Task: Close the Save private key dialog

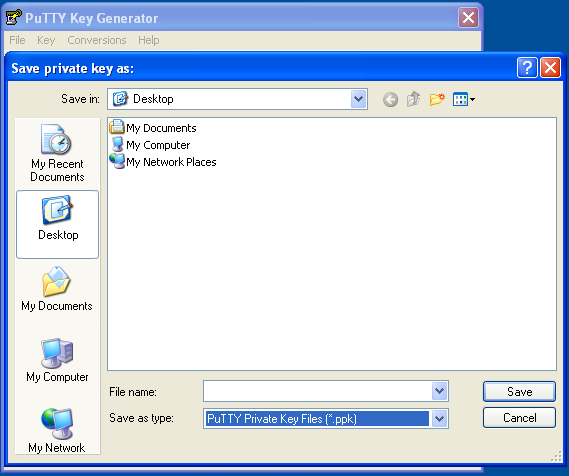Action: (550, 67)
